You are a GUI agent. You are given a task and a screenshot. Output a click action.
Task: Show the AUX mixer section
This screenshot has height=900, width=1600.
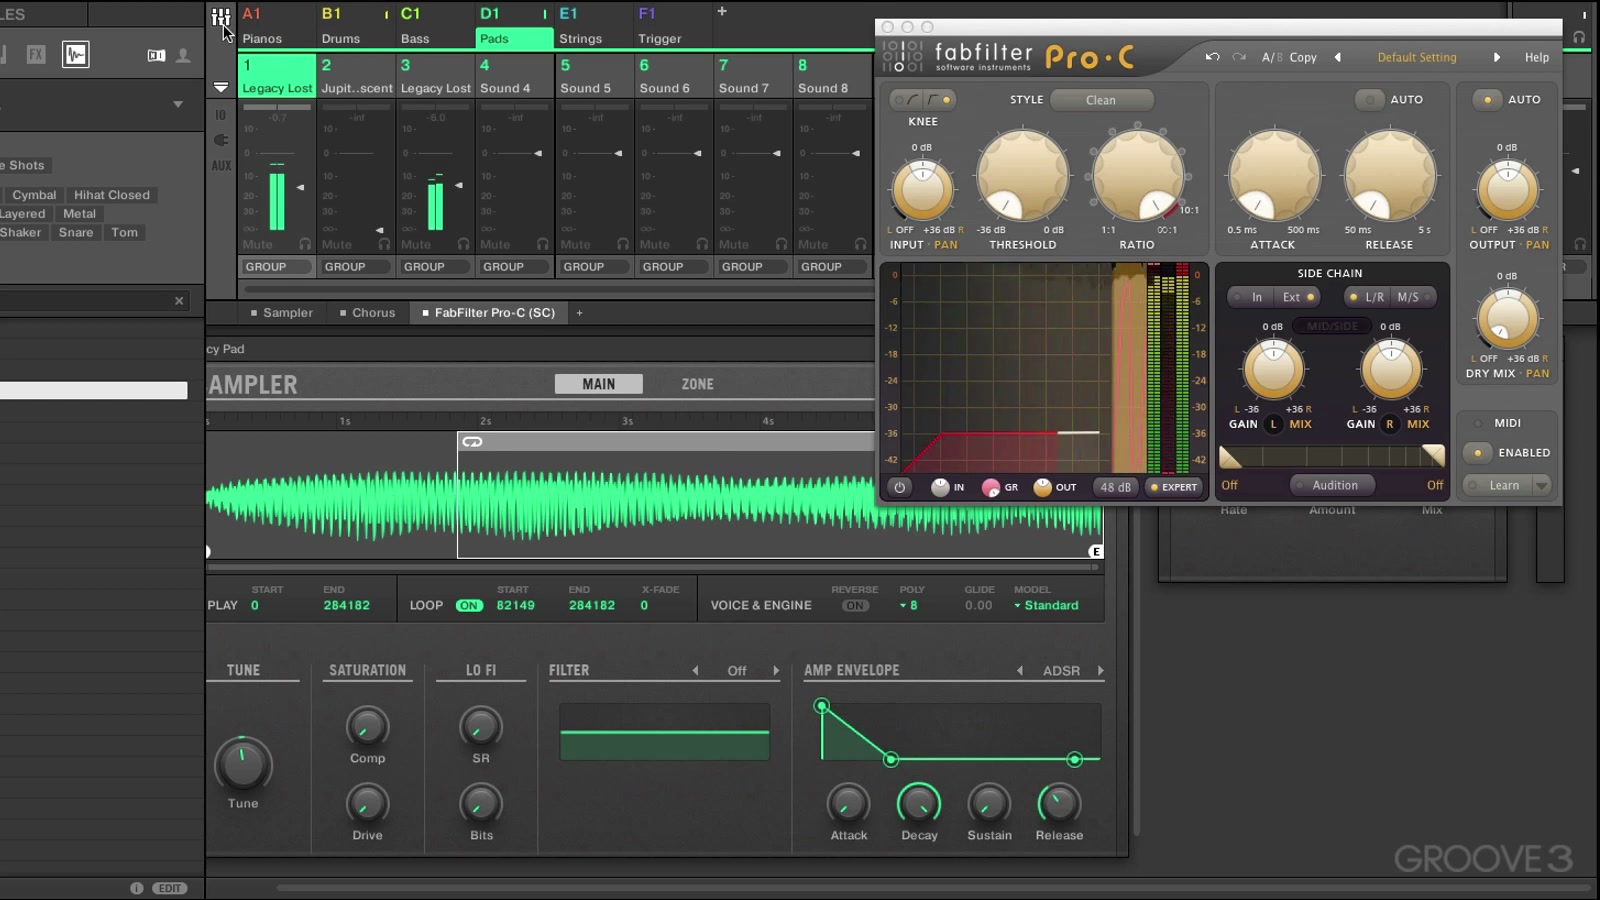[x=221, y=166]
